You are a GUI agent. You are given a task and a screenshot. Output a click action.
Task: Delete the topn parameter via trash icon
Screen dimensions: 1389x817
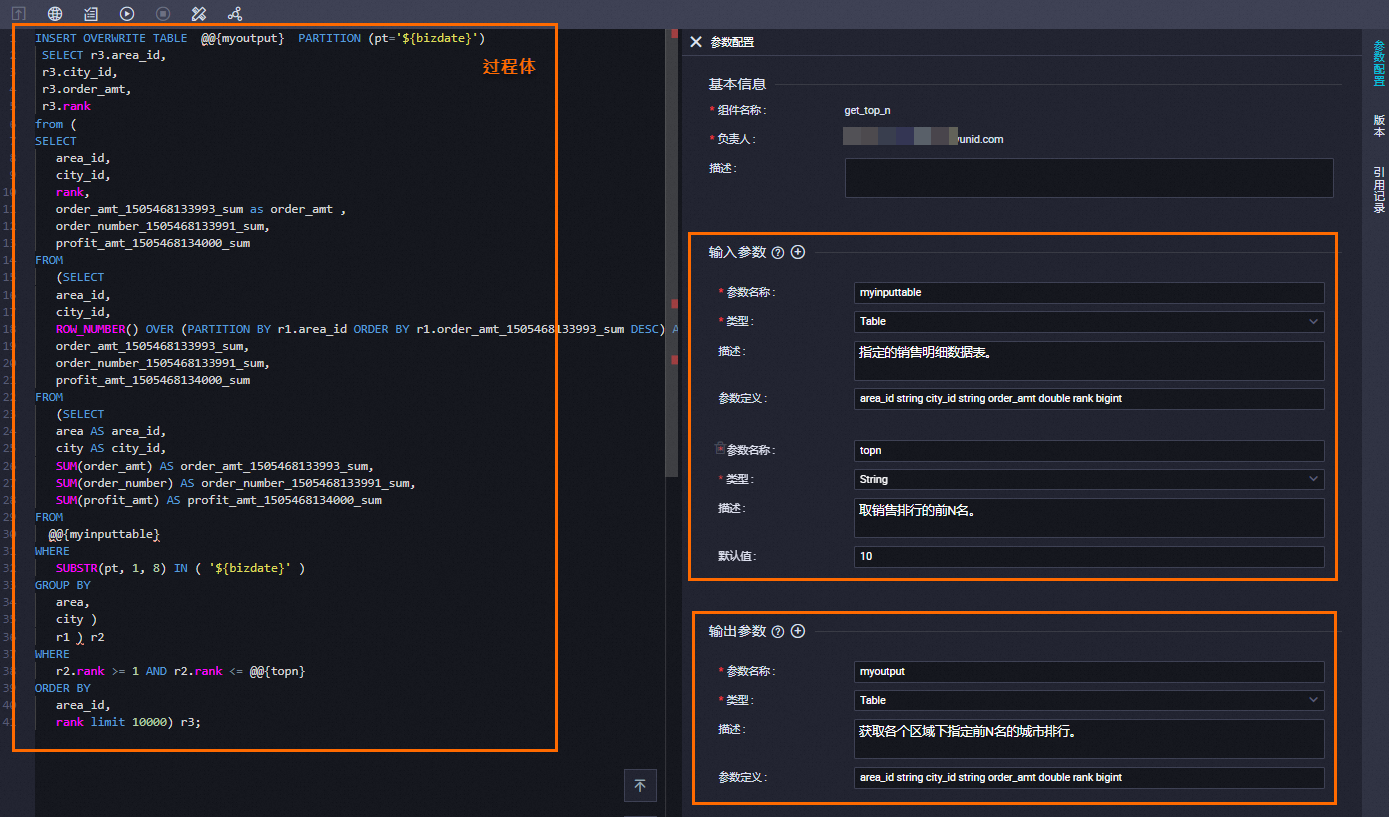pyautogui.click(x=720, y=449)
